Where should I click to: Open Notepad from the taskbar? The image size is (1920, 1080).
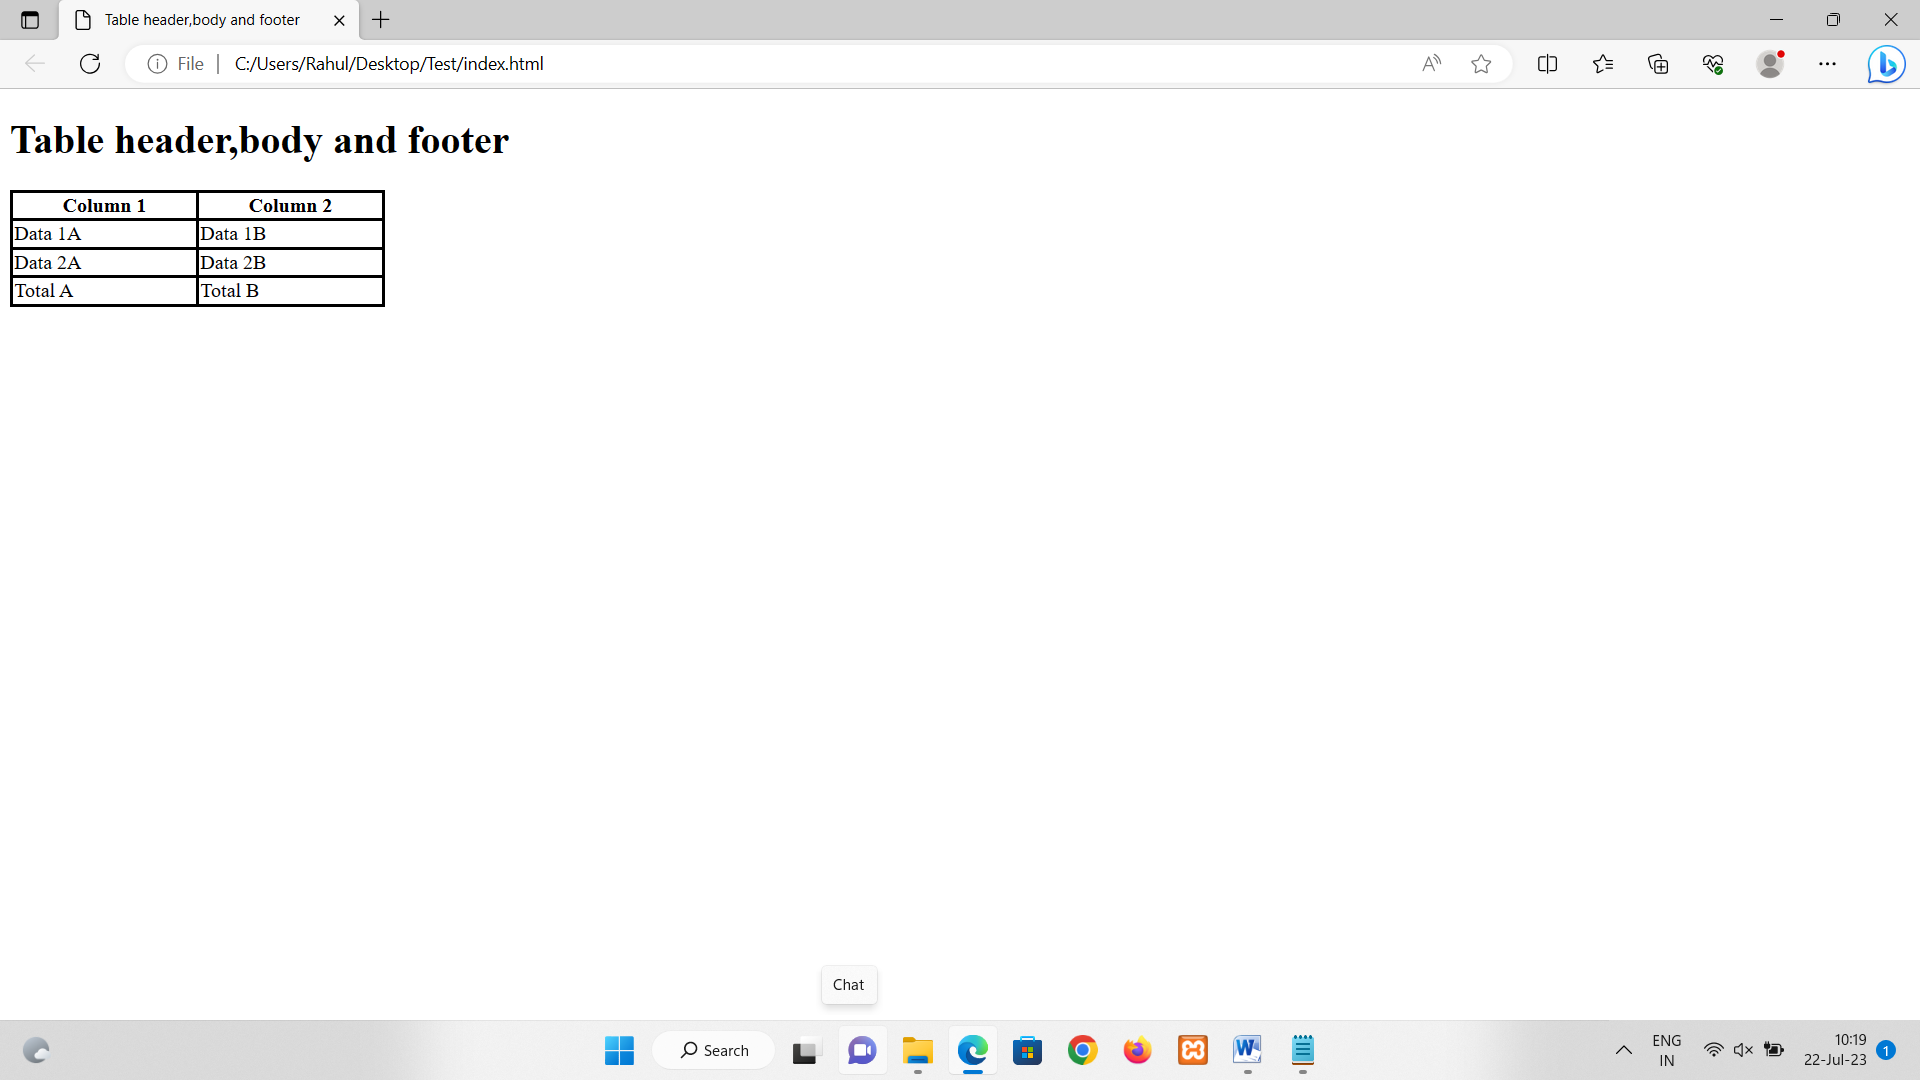click(x=1302, y=1050)
